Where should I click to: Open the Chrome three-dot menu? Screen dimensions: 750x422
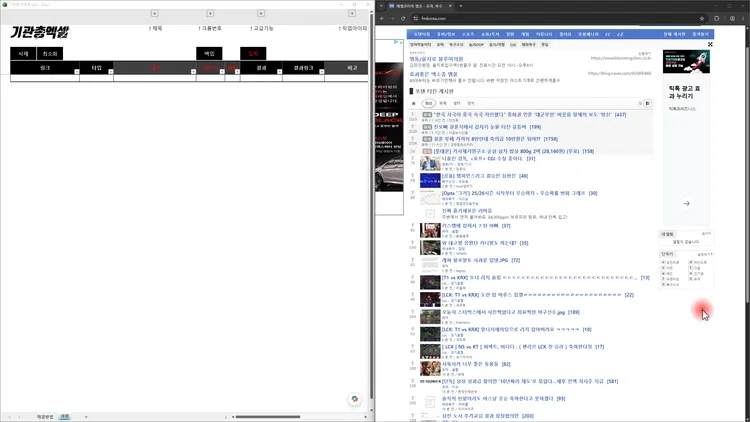coord(744,19)
